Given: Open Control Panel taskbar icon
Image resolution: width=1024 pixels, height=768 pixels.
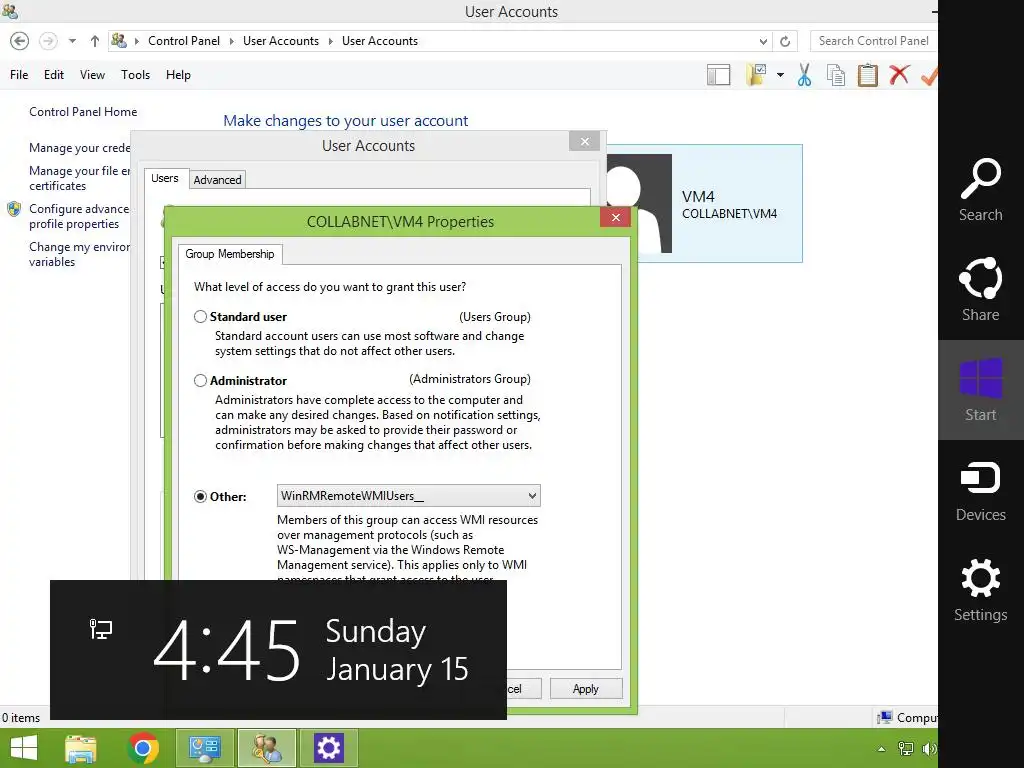Looking at the screenshot, I should [204, 748].
